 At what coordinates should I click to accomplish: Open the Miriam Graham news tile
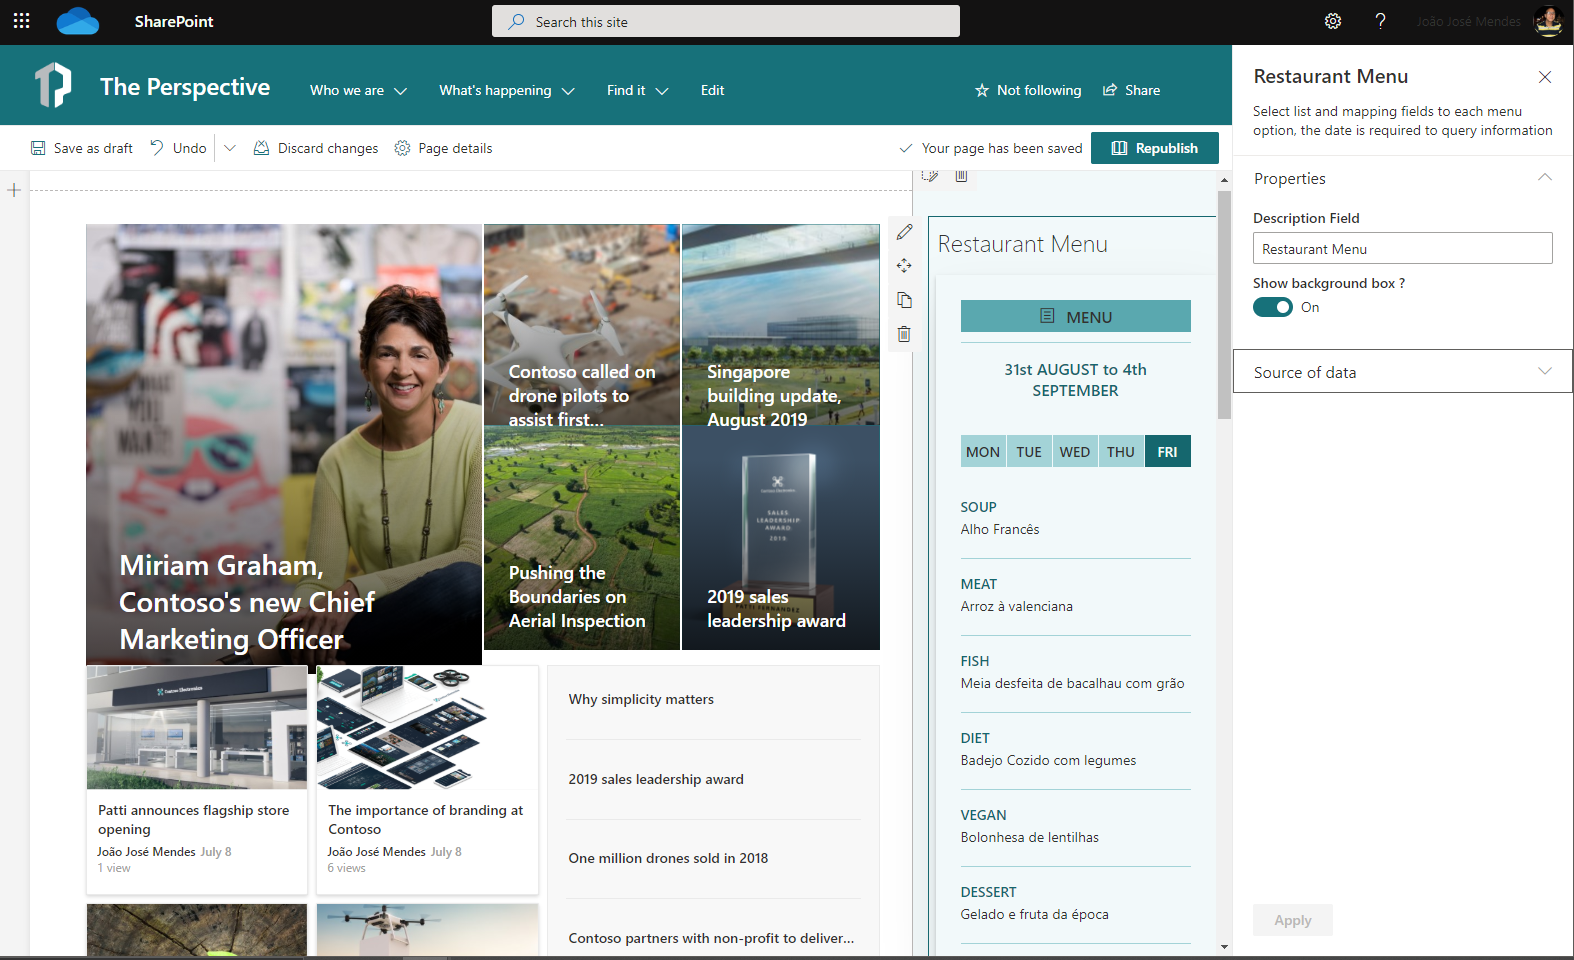pos(284,444)
